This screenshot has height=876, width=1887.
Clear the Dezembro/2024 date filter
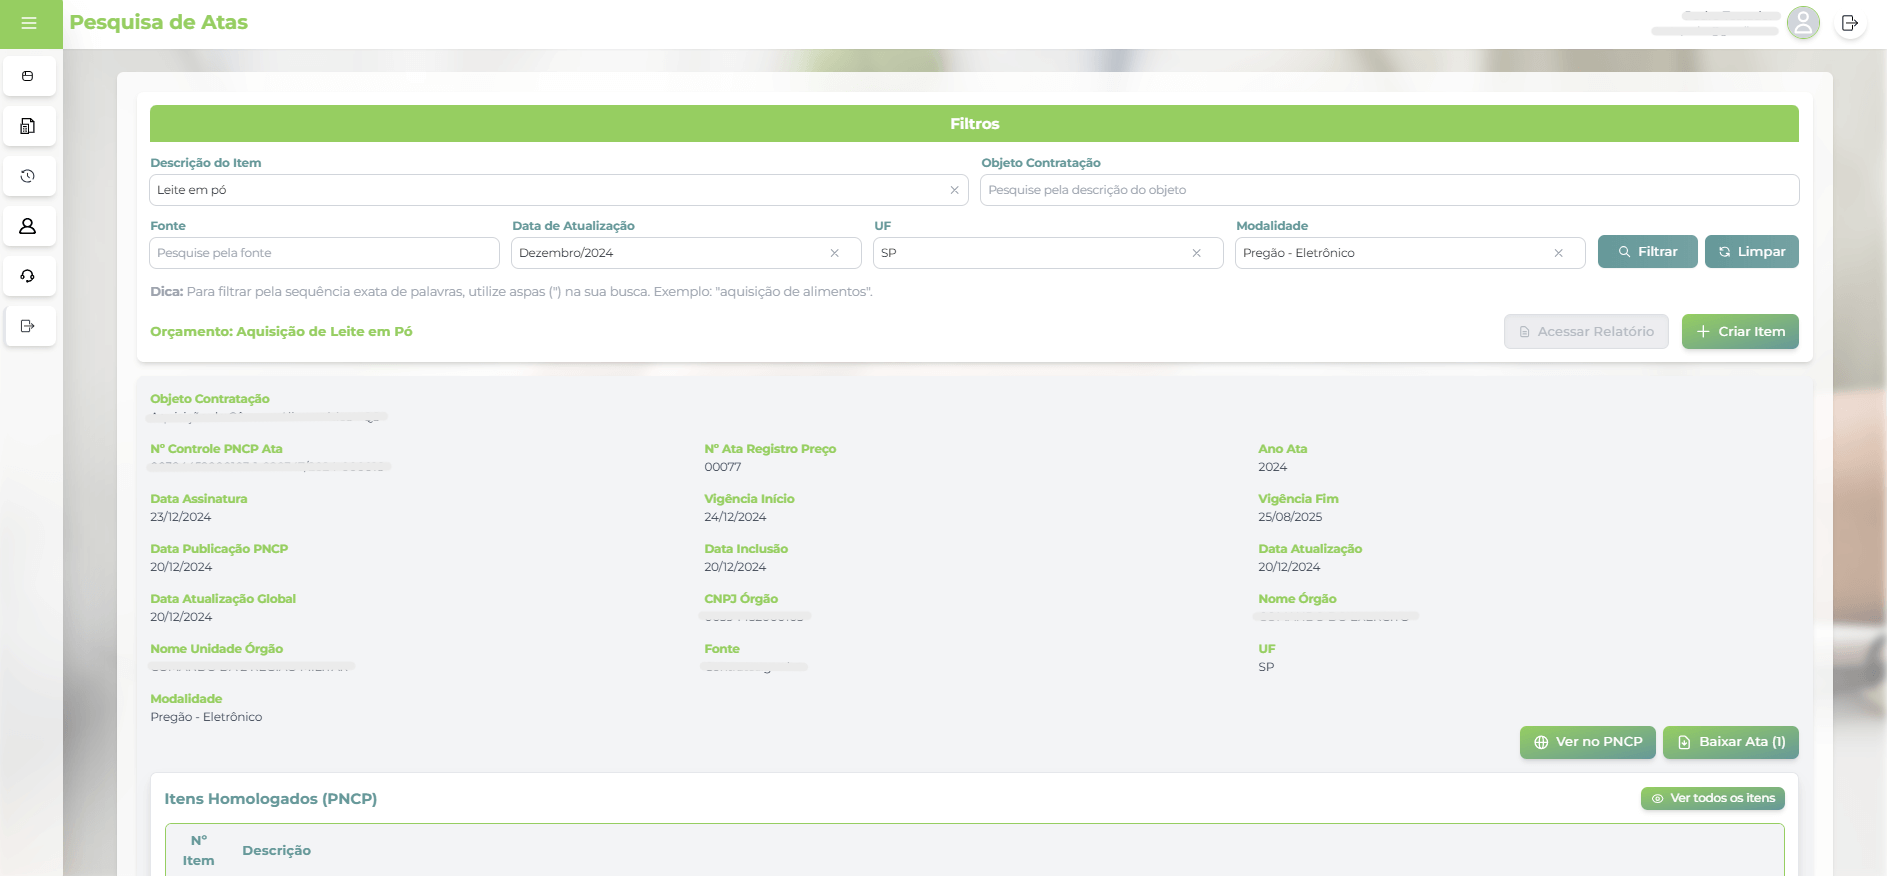pyautogui.click(x=834, y=253)
